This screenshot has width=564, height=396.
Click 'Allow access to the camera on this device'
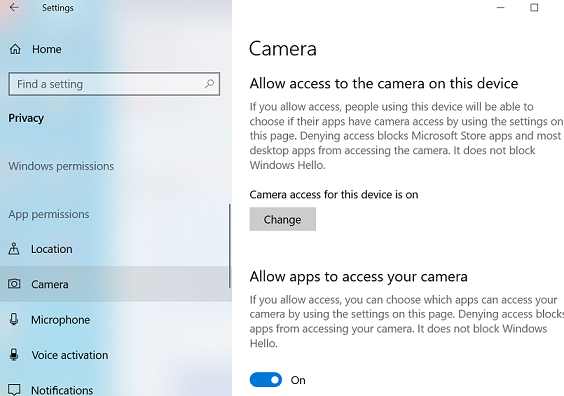coord(384,83)
